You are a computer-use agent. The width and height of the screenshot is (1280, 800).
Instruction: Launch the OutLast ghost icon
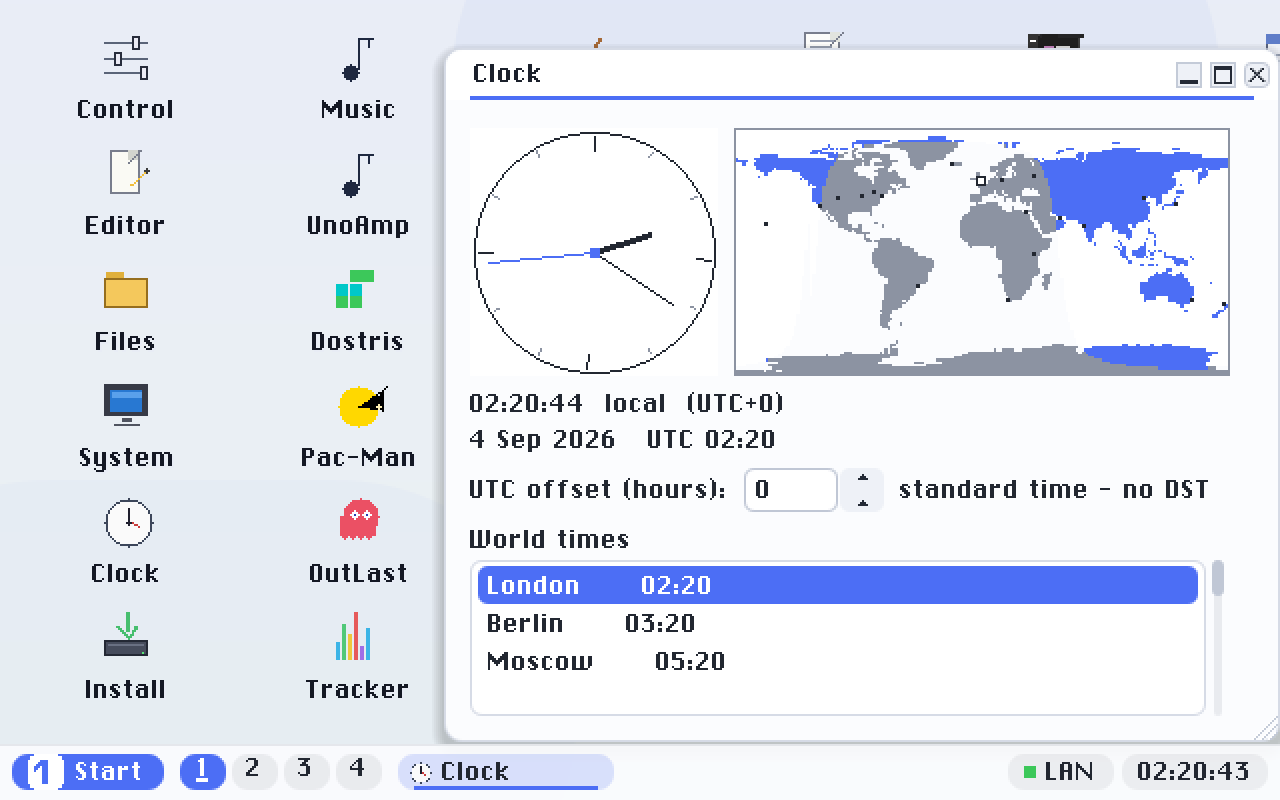coord(357,544)
